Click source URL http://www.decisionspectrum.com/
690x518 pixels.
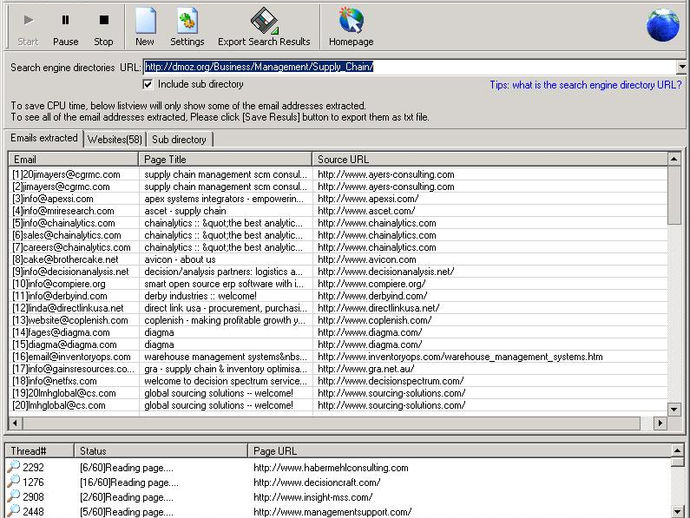point(390,381)
